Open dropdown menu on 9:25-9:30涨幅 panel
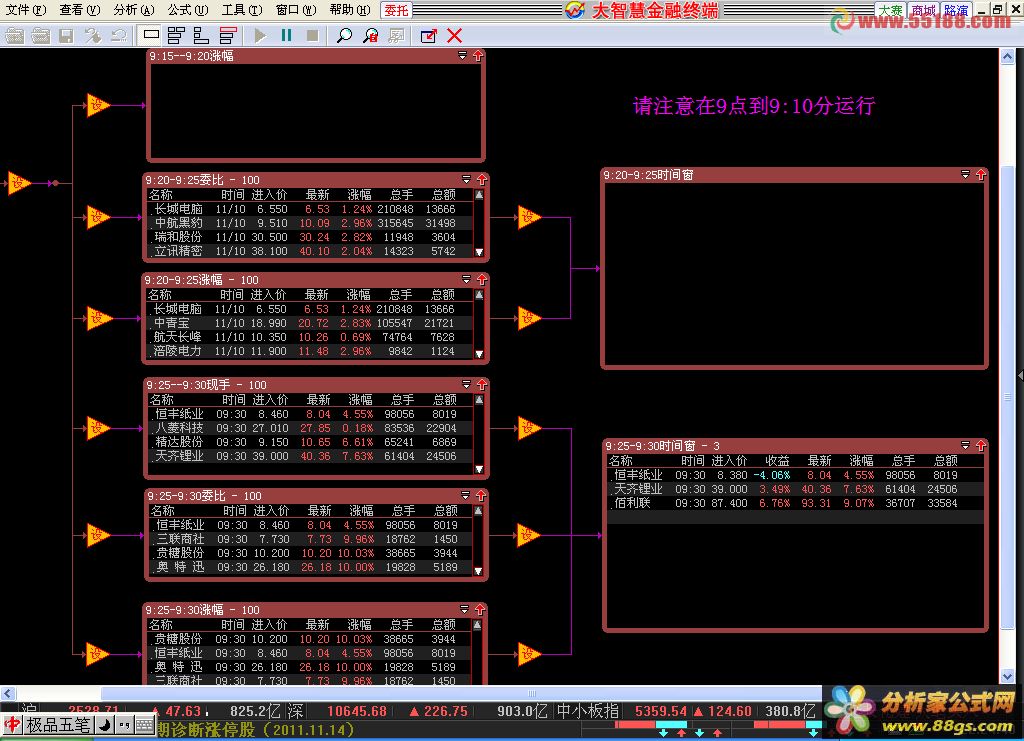 pyautogui.click(x=464, y=609)
